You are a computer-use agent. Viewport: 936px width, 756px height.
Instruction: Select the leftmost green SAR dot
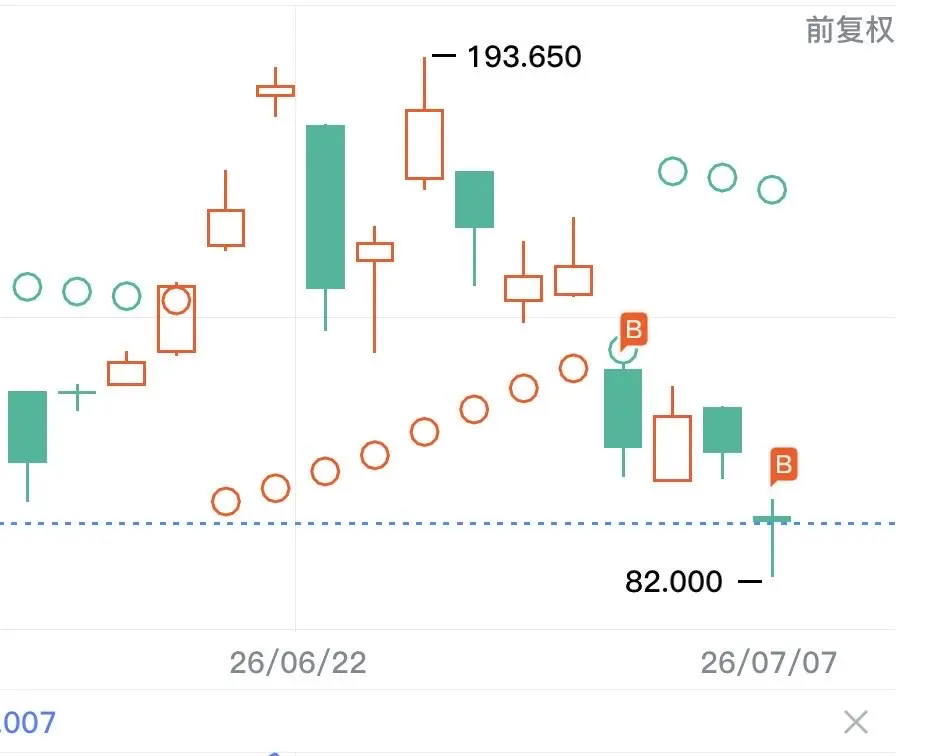tap(27, 287)
